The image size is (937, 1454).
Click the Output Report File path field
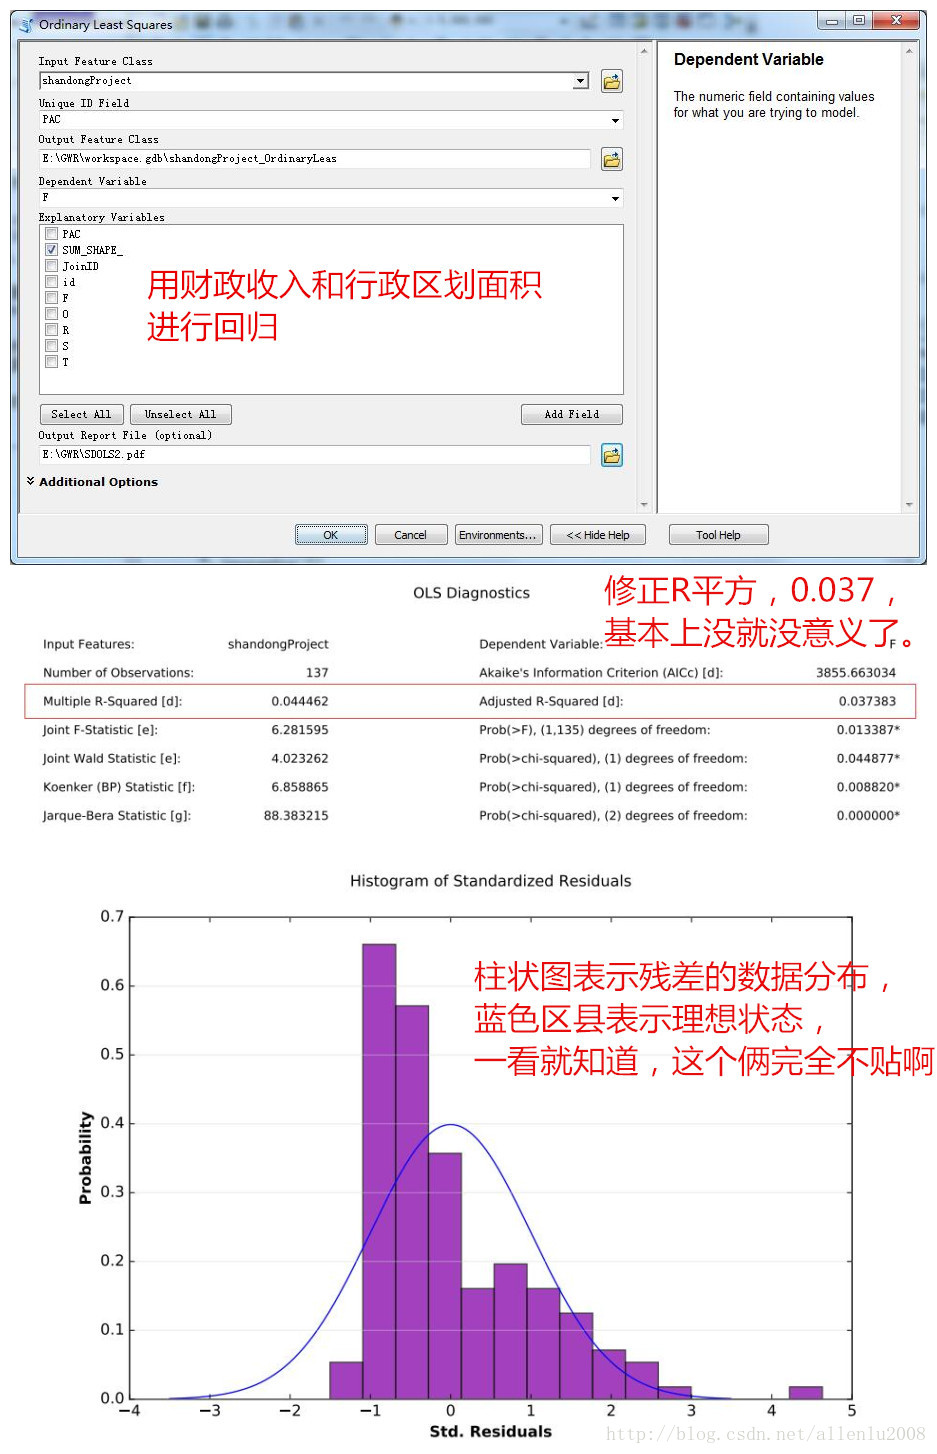click(315, 455)
